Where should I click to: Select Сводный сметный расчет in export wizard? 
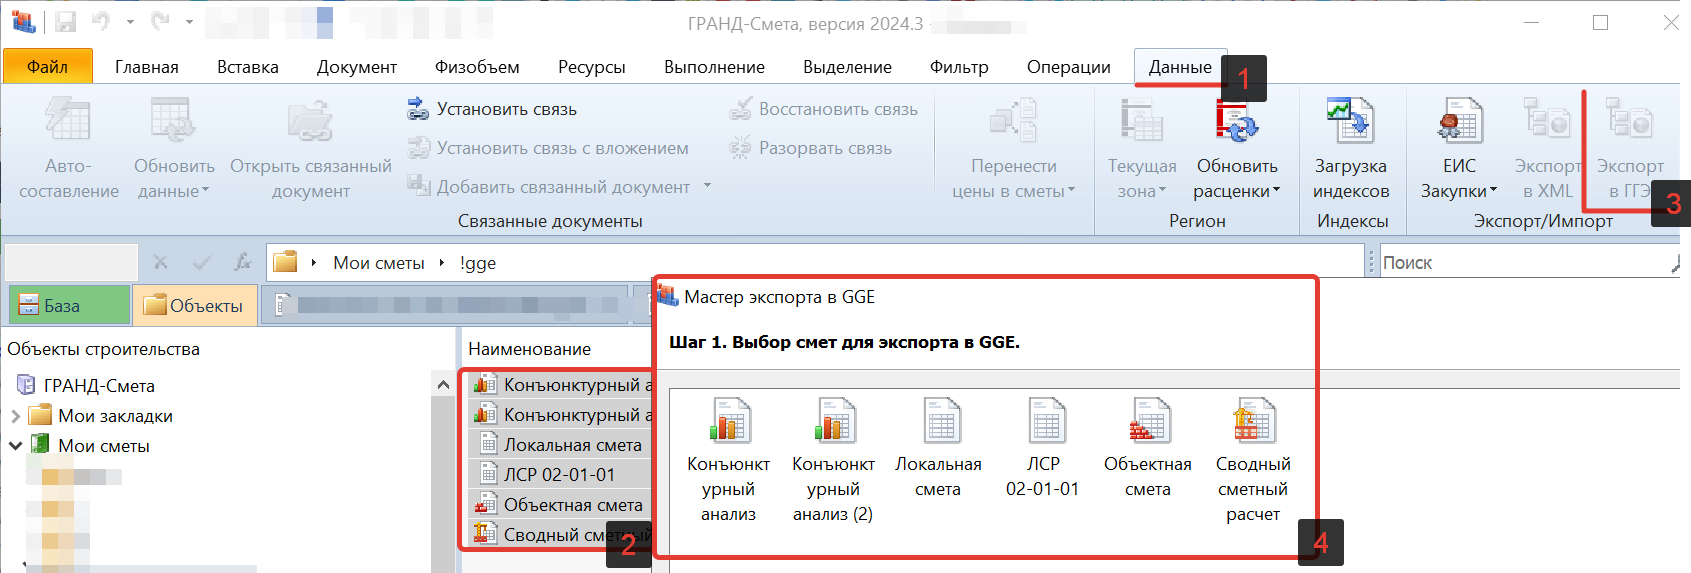tap(1253, 420)
